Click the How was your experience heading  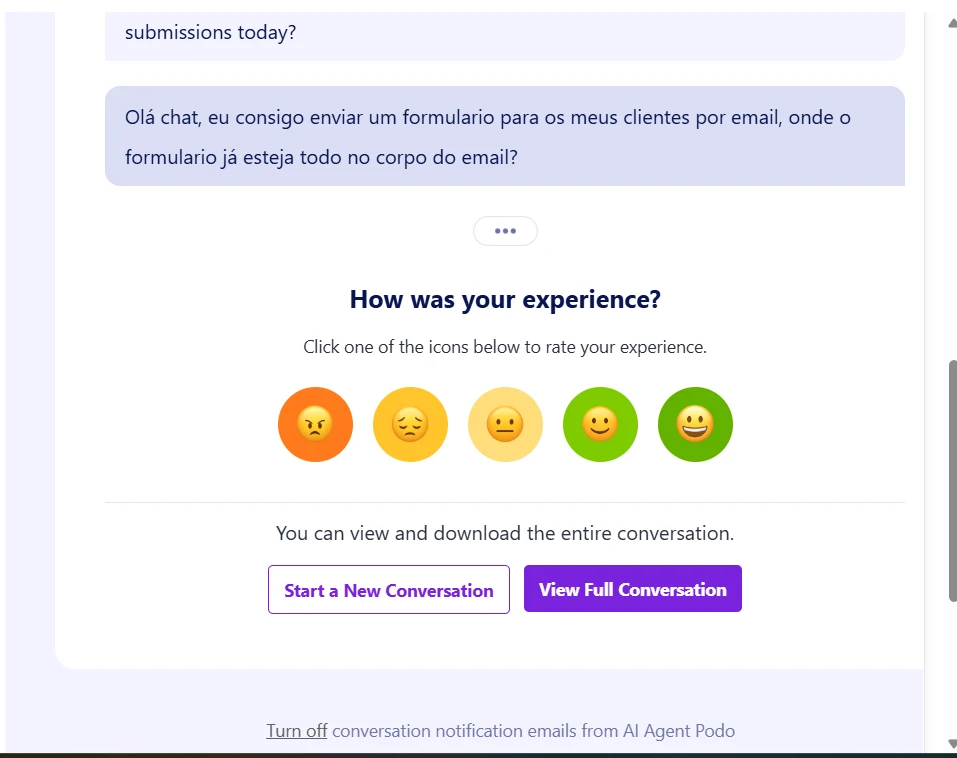point(505,299)
